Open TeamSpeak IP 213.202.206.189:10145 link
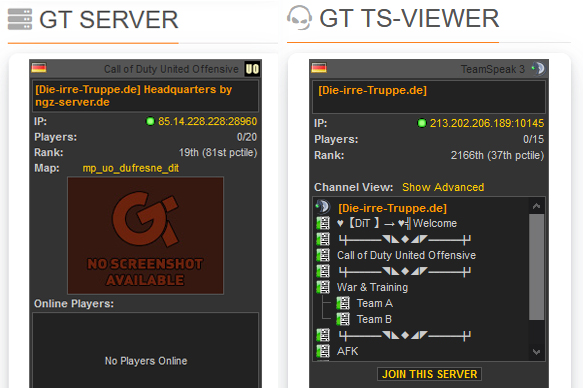This screenshot has width=583, height=388. 487,123
